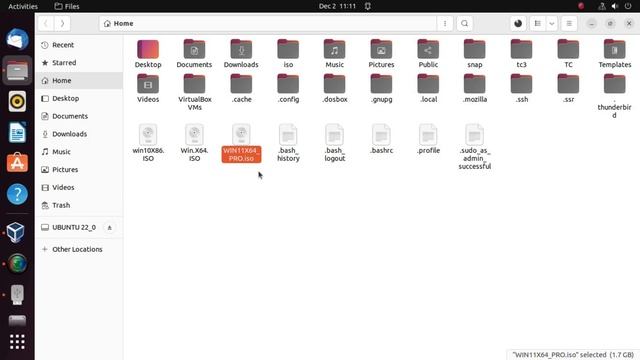
Task: Open the Pictures folder in grid
Action: 381,50
